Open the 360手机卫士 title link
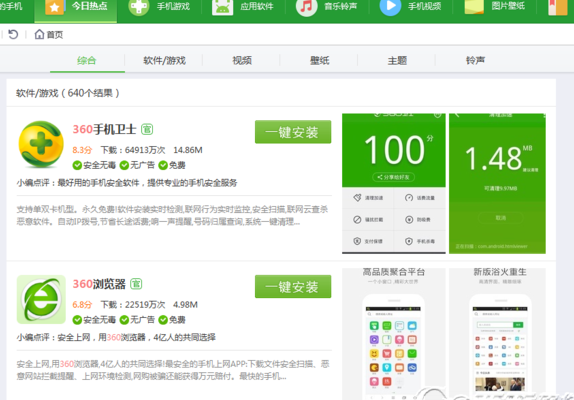The height and width of the screenshot is (400, 574). tap(104, 129)
